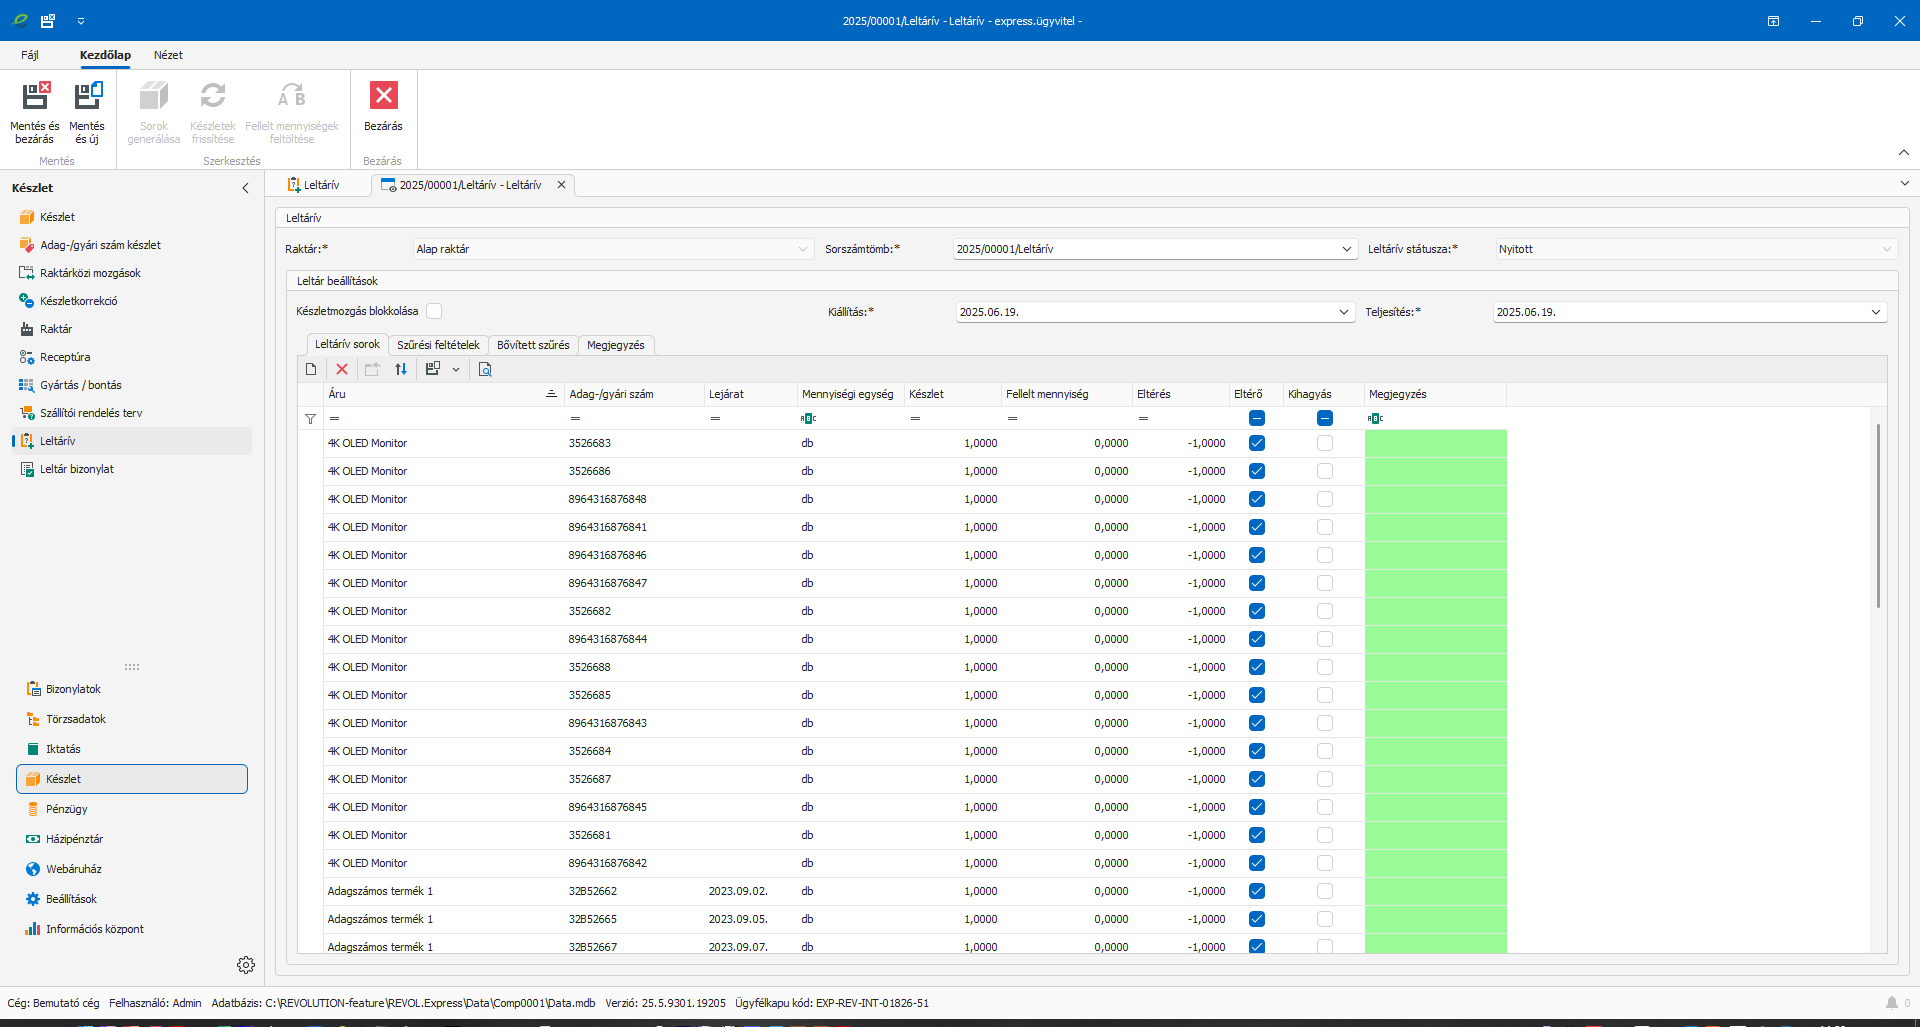Image resolution: width=1920 pixels, height=1027 pixels.
Task: Enable the Készletmozgás blokkolása checkbox
Action: [434, 311]
